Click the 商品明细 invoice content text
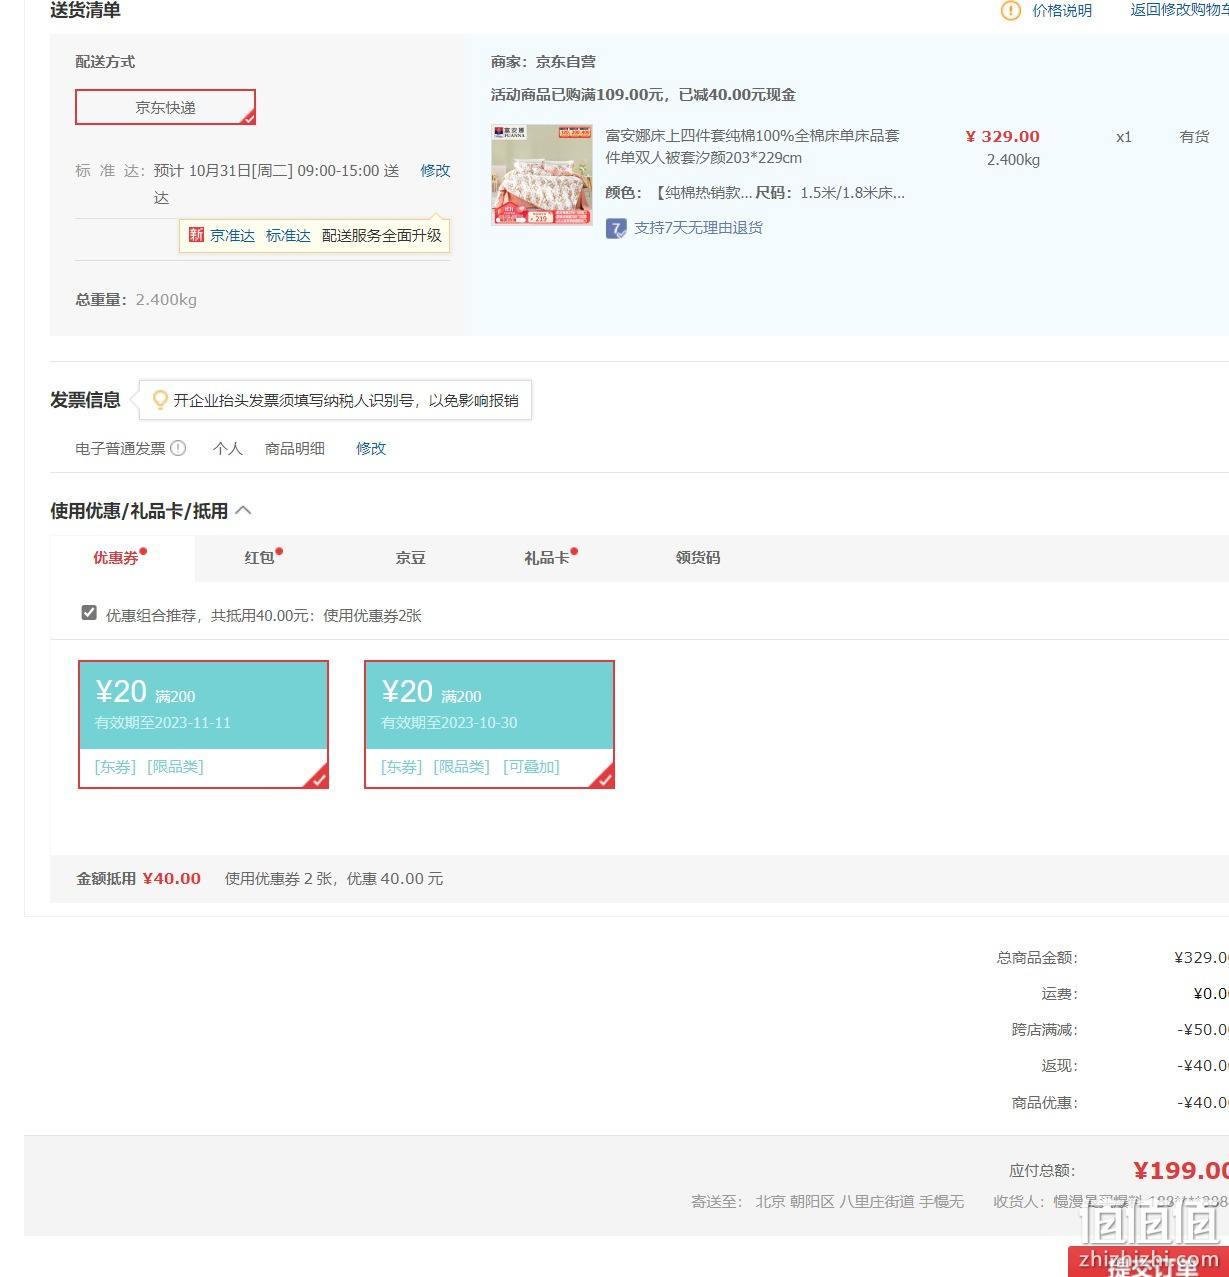This screenshot has width=1229, height=1277. pos(295,449)
